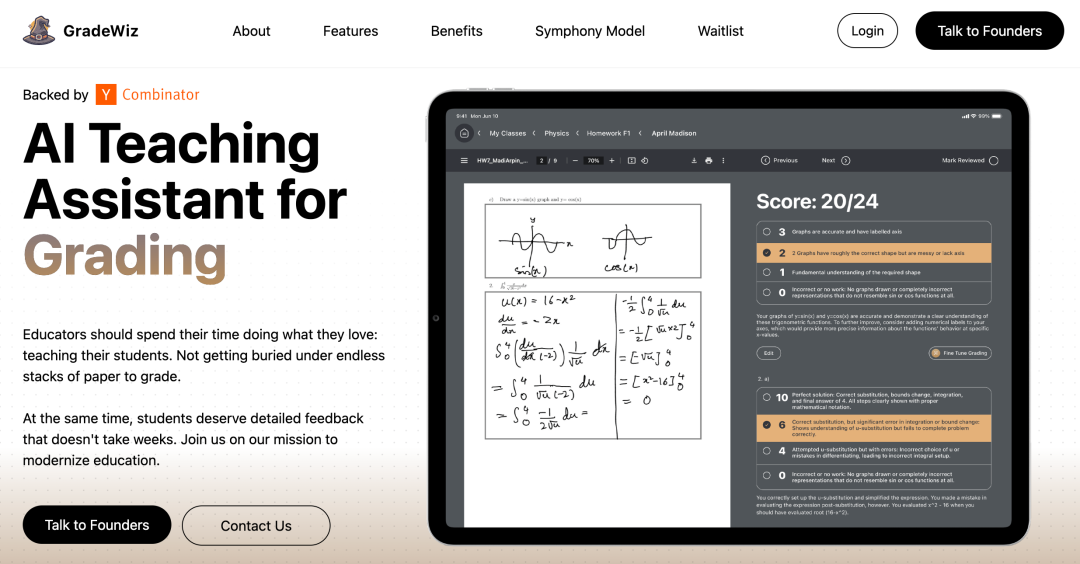Click chevron before Physics breadcrumb
This screenshot has height=564, width=1080.
click(534, 133)
